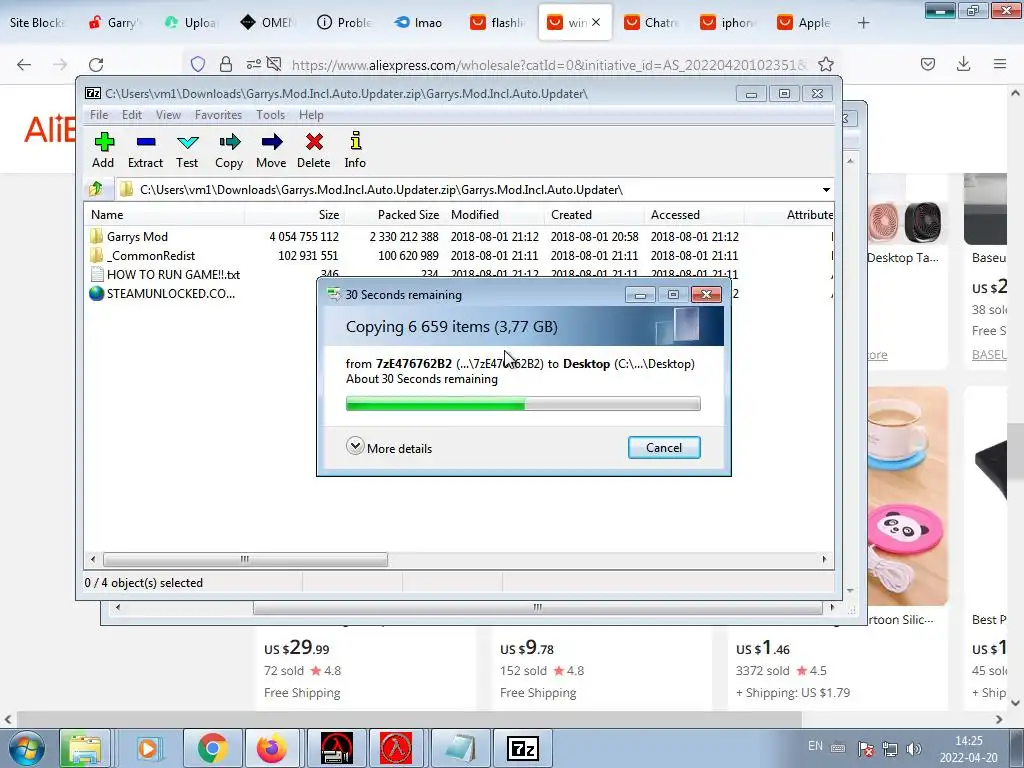Open the Windows Start menu
Screen dimensions: 1024x768
pyautogui.click(x=26, y=748)
